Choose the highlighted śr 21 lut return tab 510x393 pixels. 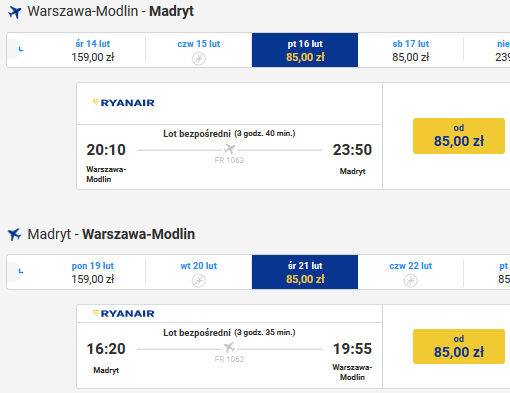tap(305, 272)
